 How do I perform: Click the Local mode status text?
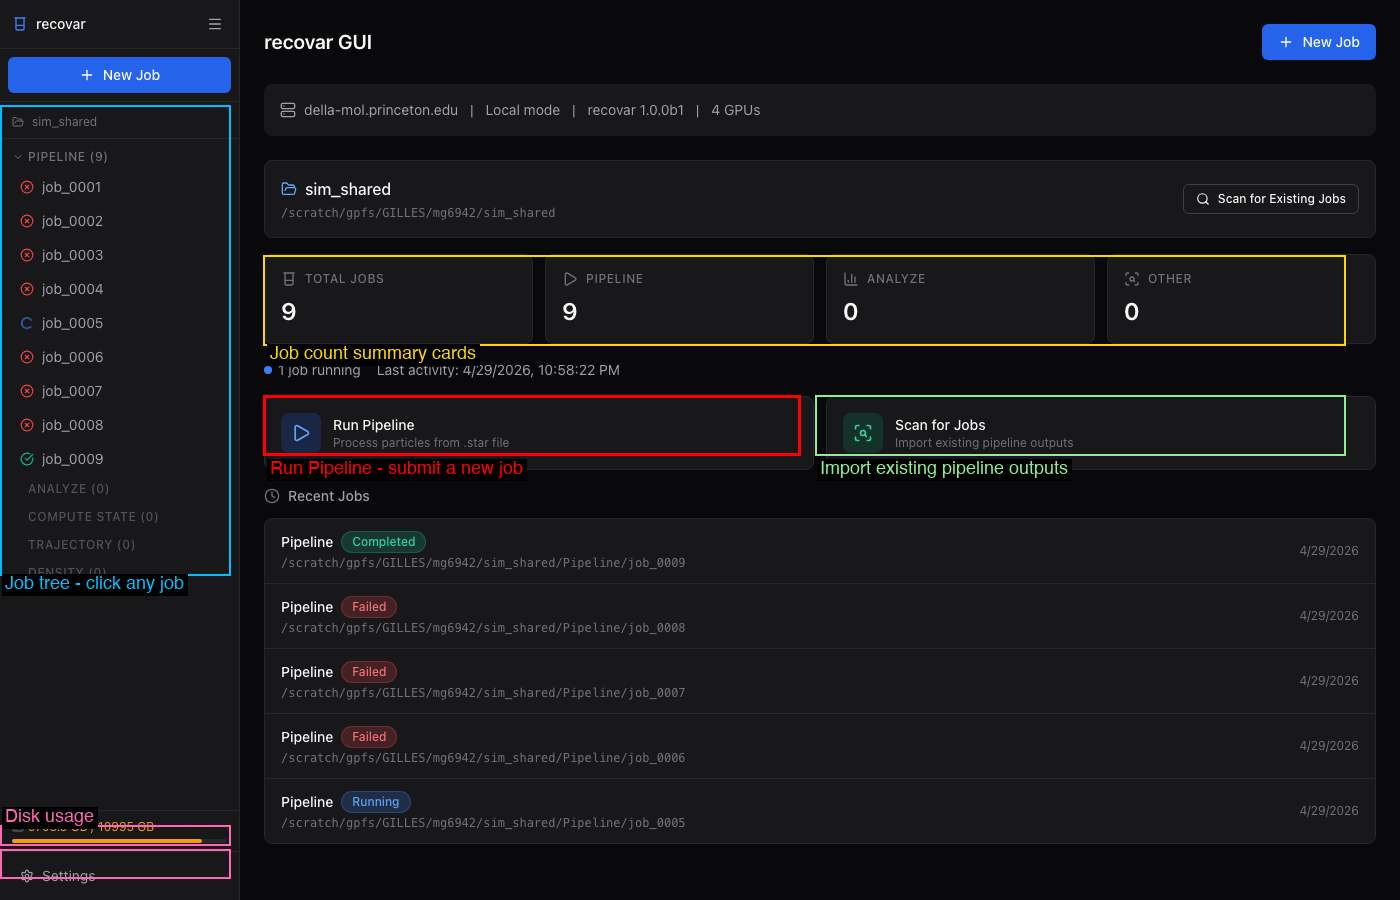tap(522, 110)
